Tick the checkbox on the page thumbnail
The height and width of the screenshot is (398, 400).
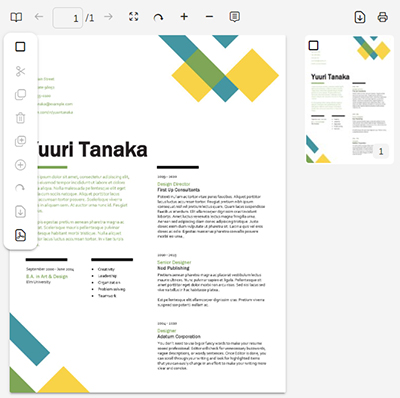tap(313, 45)
